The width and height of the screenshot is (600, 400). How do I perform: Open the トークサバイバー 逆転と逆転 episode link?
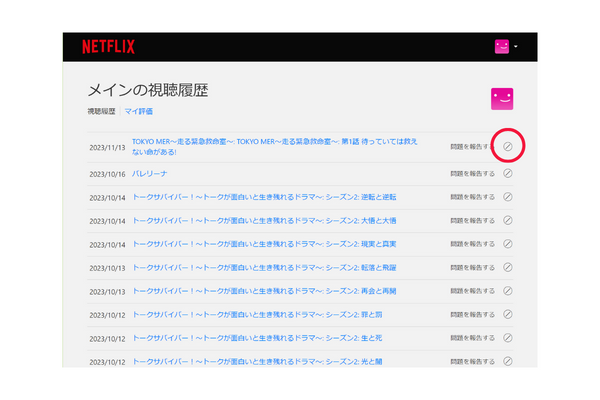[x=264, y=197]
